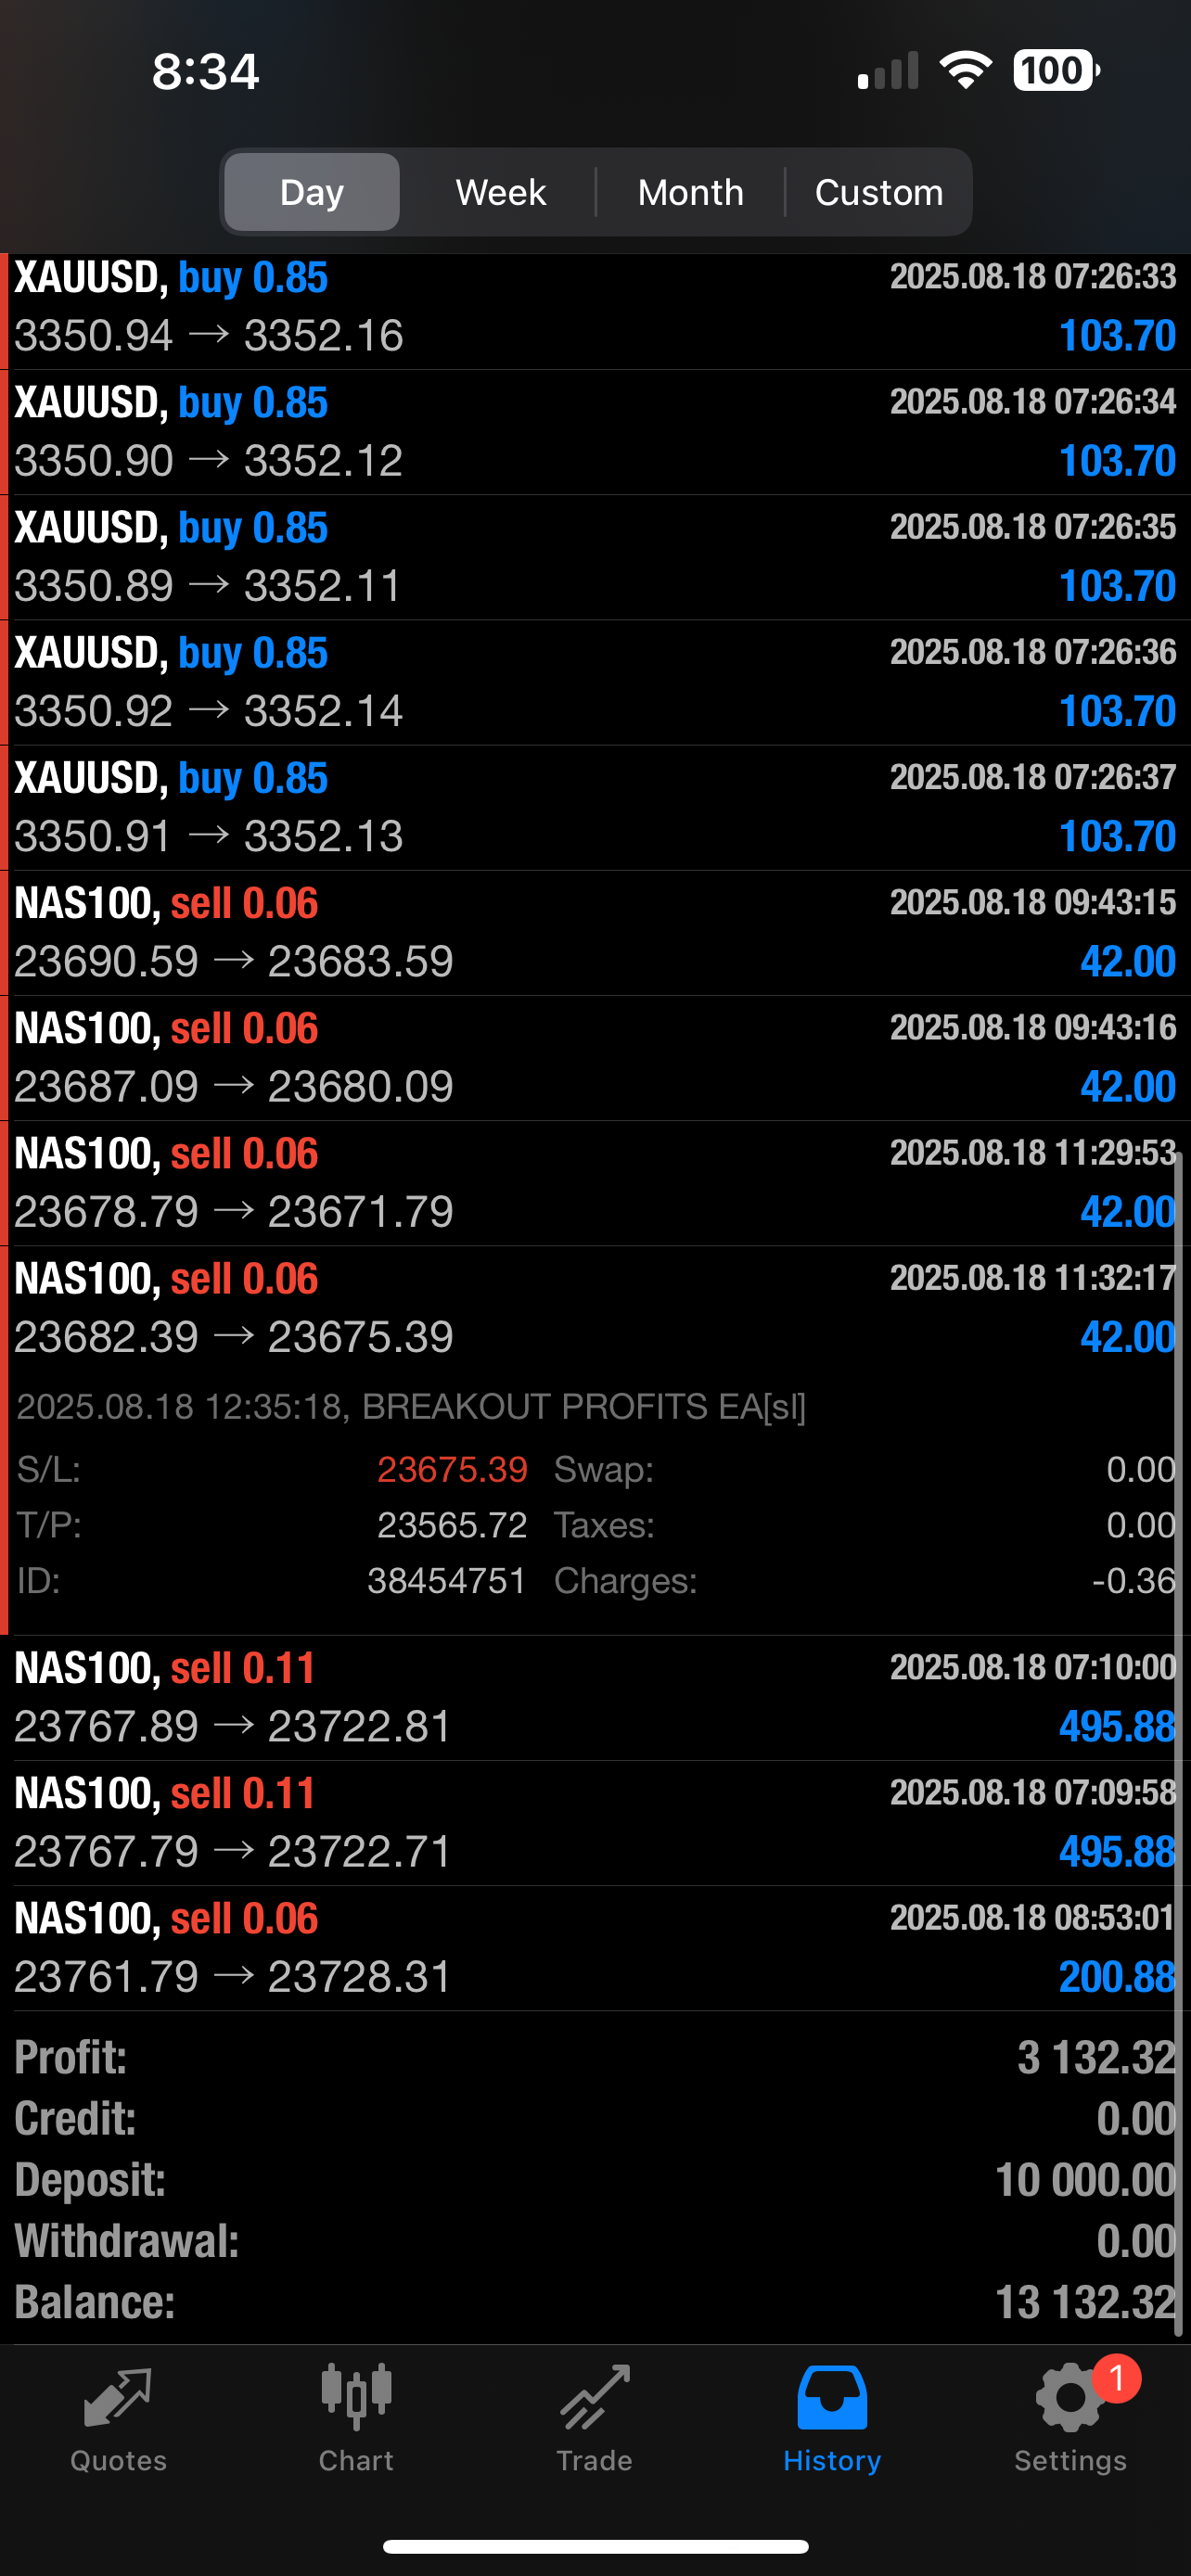Tap the S/L value 23675.39
Image resolution: width=1191 pixels, height=2576 pixels.
[452, 1469]
